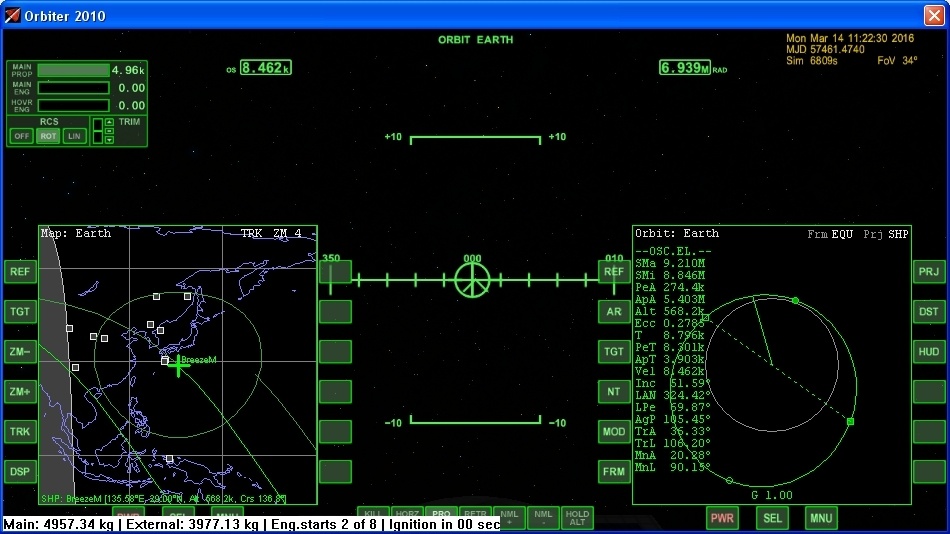Click the orbital speed readout 8.462k

(x=265, y=67)
